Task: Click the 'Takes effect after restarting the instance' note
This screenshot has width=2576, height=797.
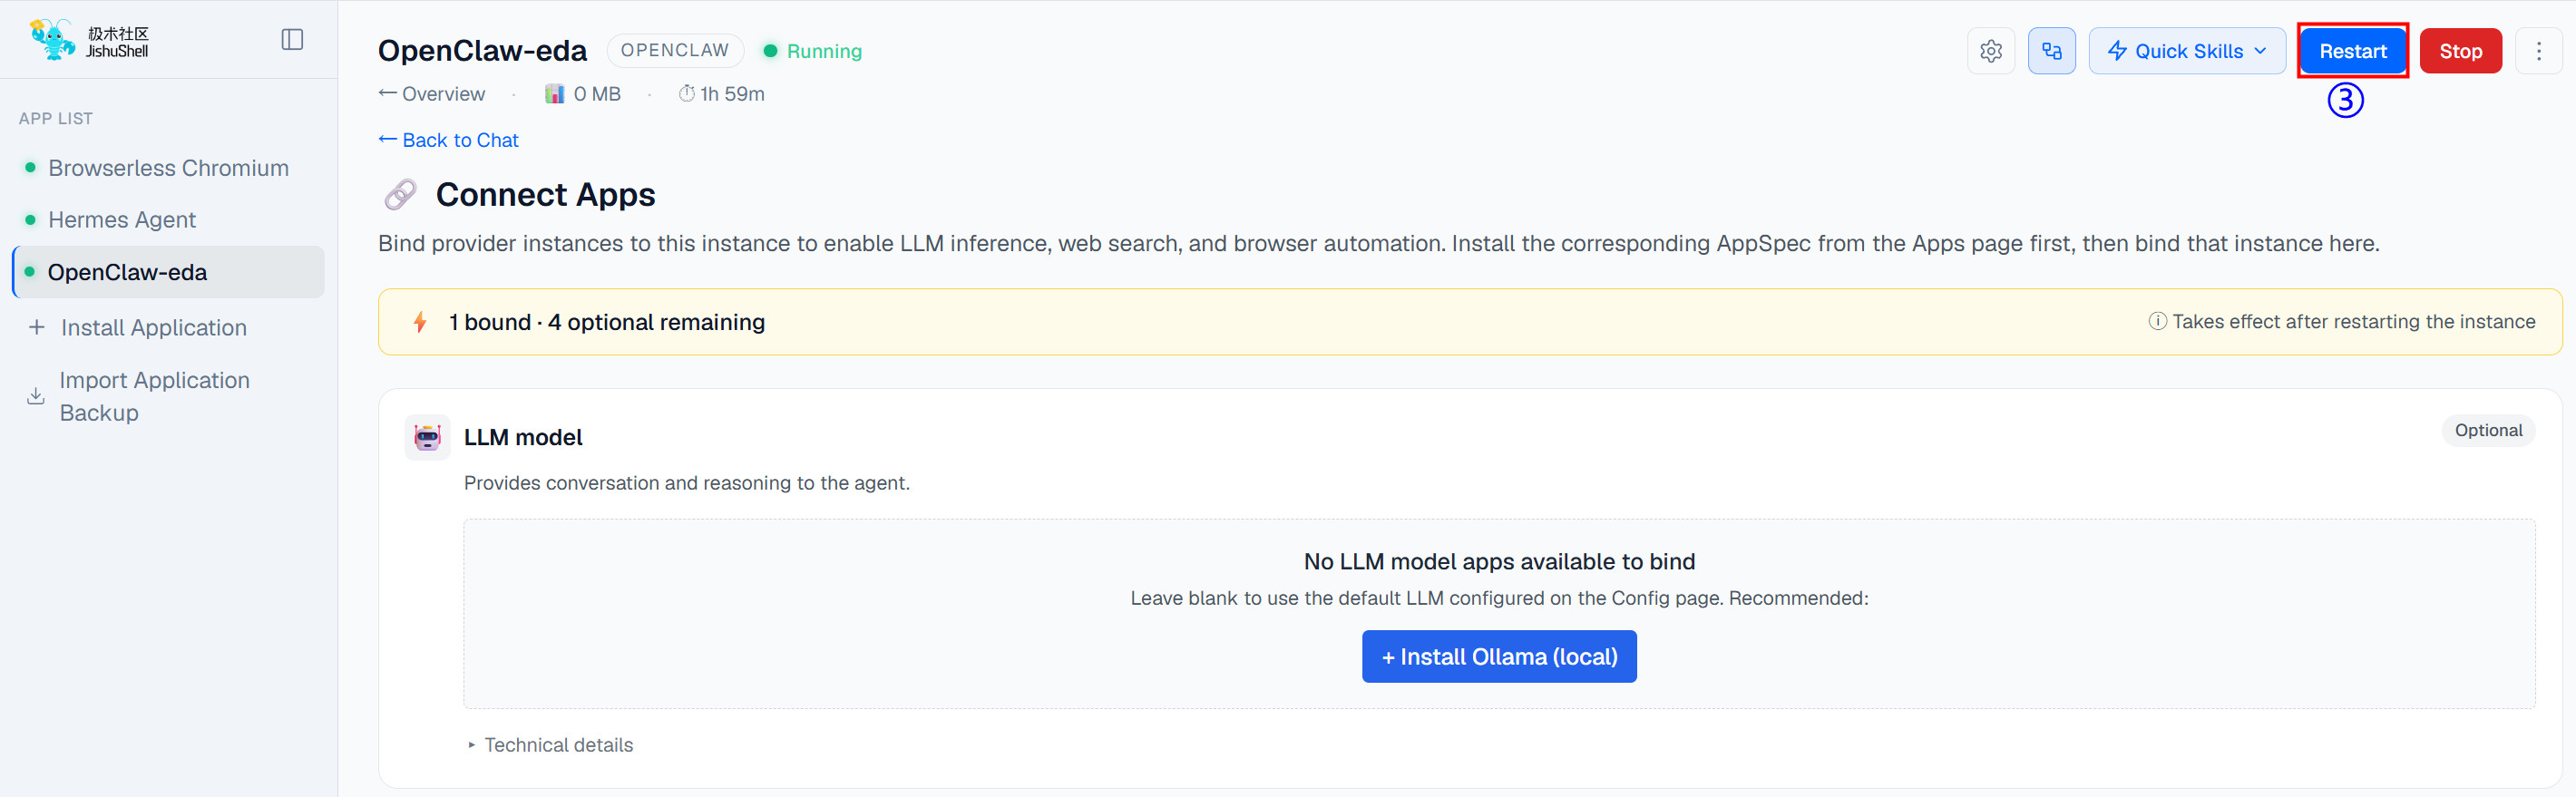Action: [x=2353, y=321]
